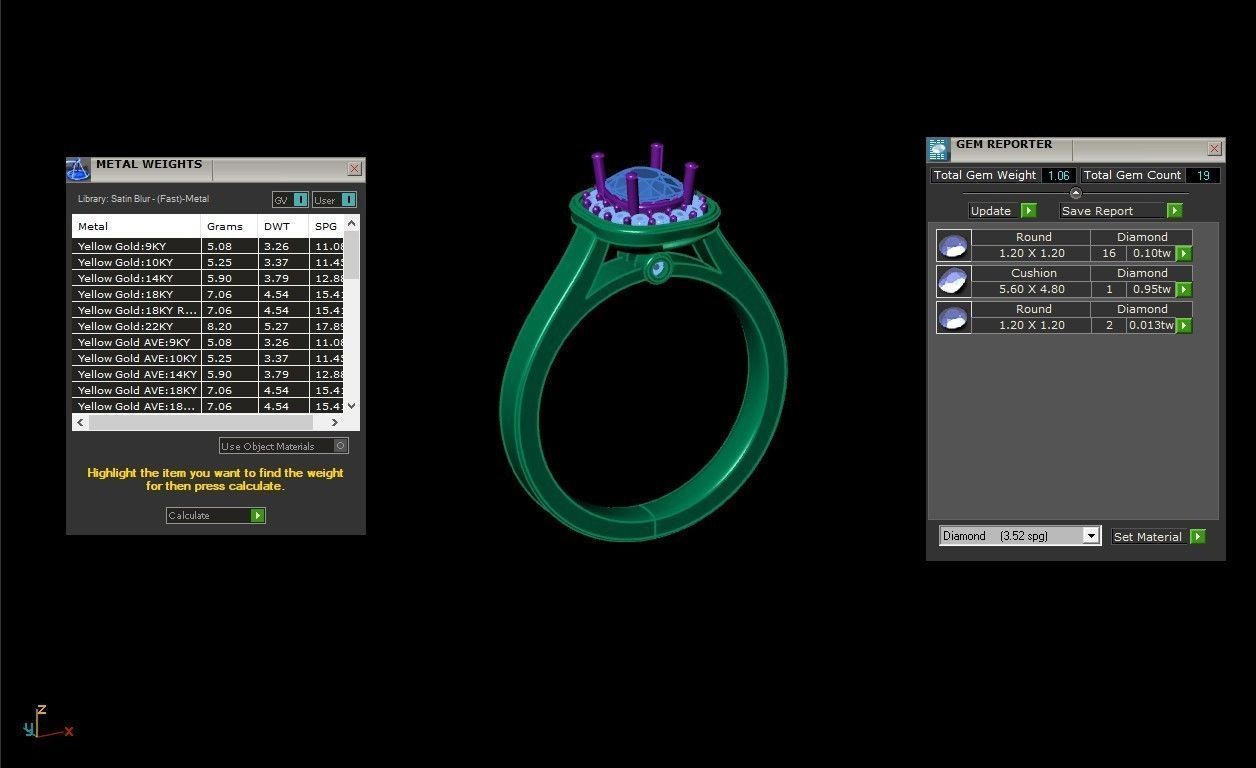This screenshot has height=768, width=1256.
Task: Click green arrow on Update button
Action: coord(1028,211)
